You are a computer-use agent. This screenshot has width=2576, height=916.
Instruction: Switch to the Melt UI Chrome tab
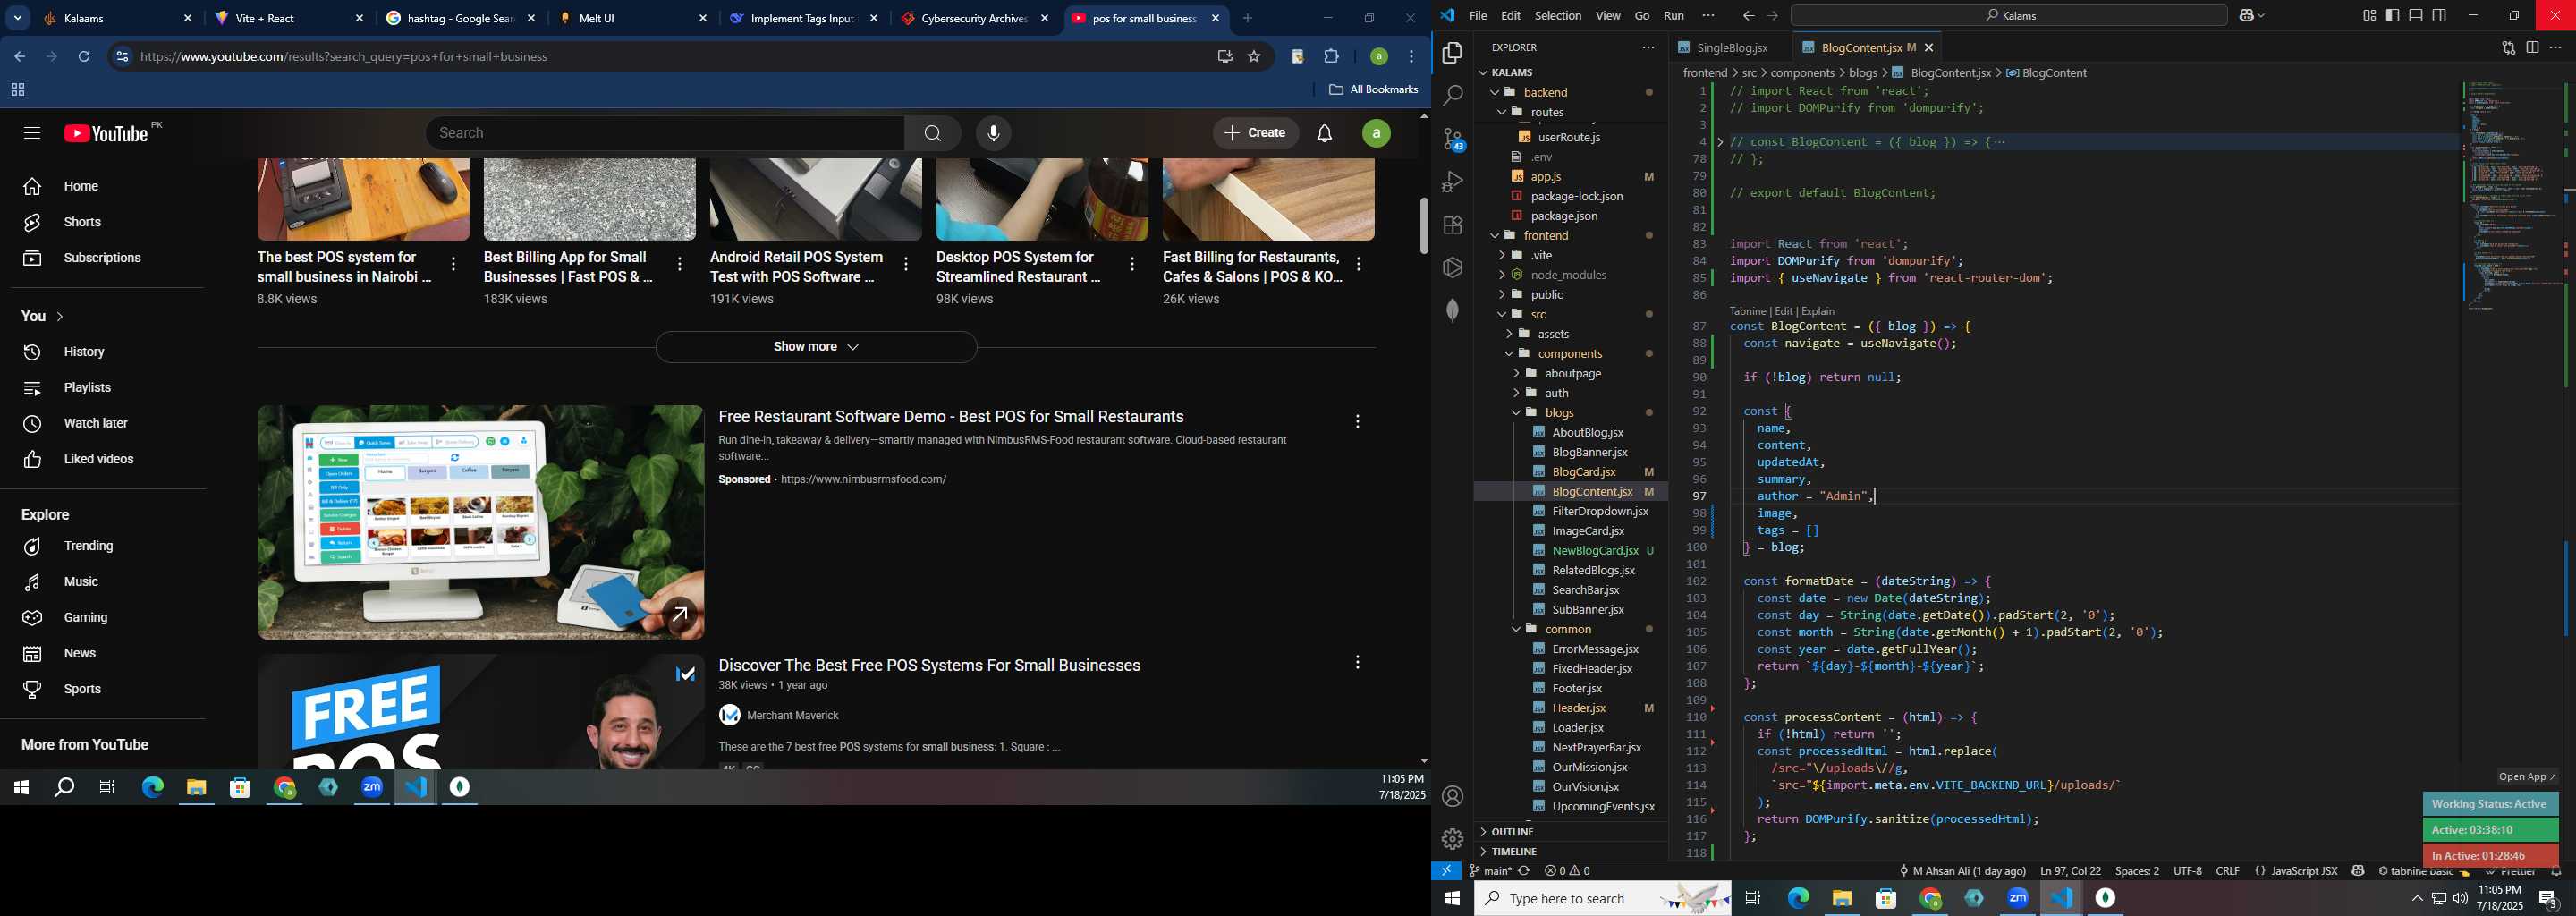point(633,18)
